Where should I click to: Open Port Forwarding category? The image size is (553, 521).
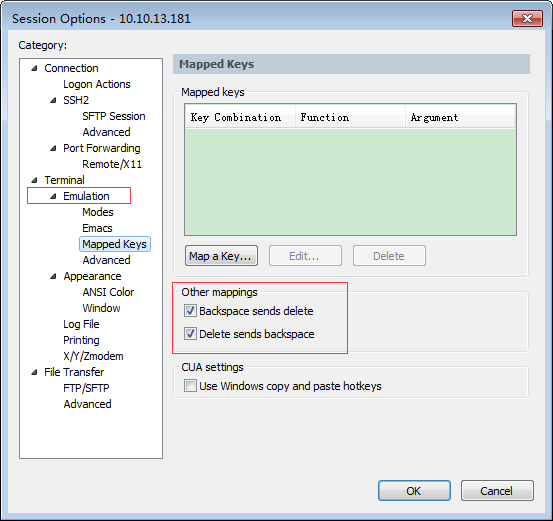click(x=102, y=148)
